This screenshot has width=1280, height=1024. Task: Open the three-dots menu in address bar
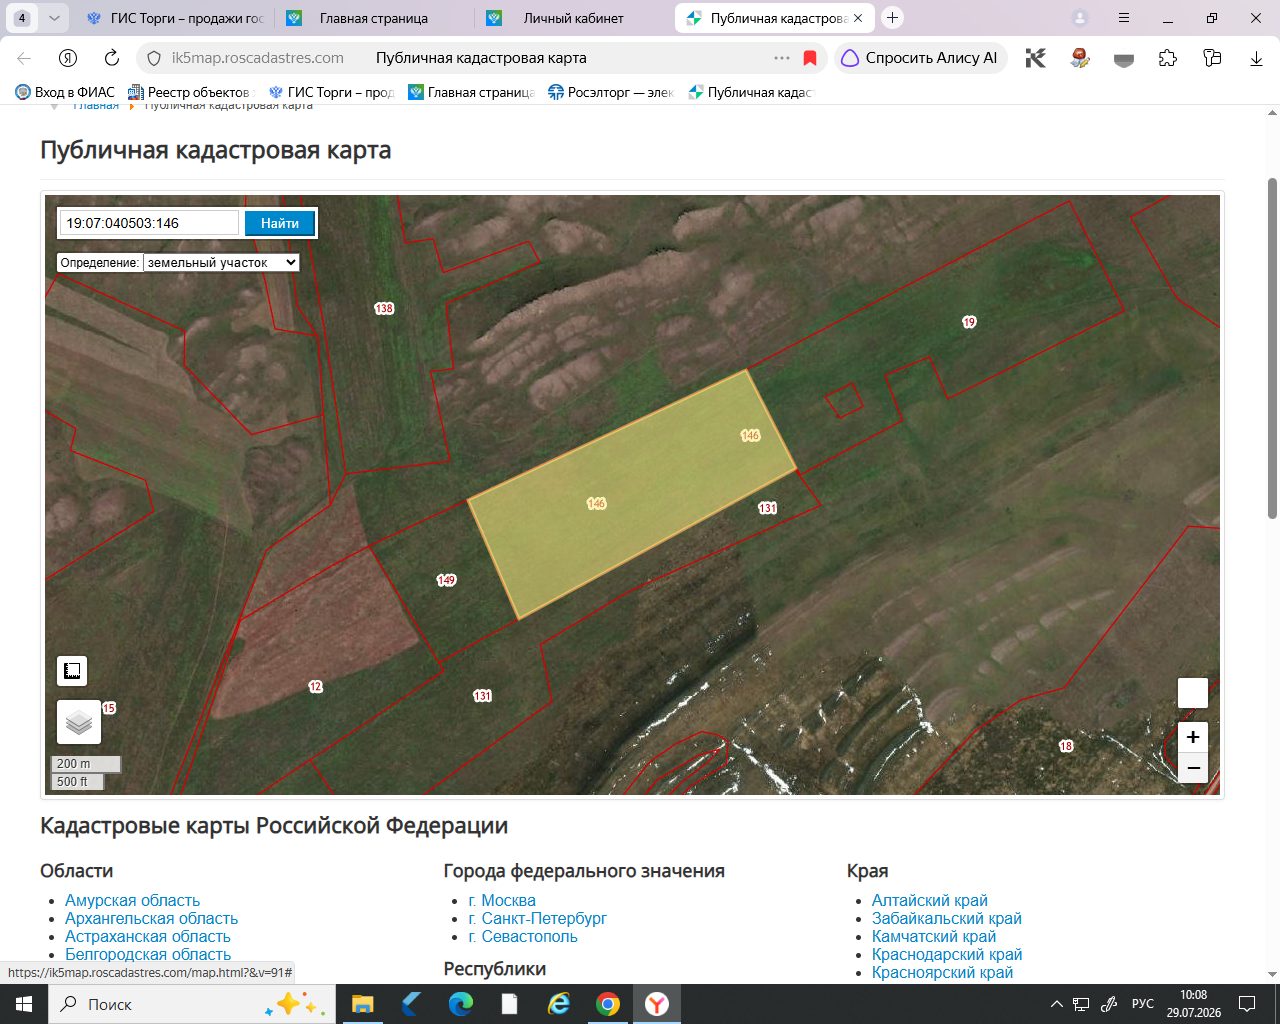pyautogui.click(x=782, y=58)
